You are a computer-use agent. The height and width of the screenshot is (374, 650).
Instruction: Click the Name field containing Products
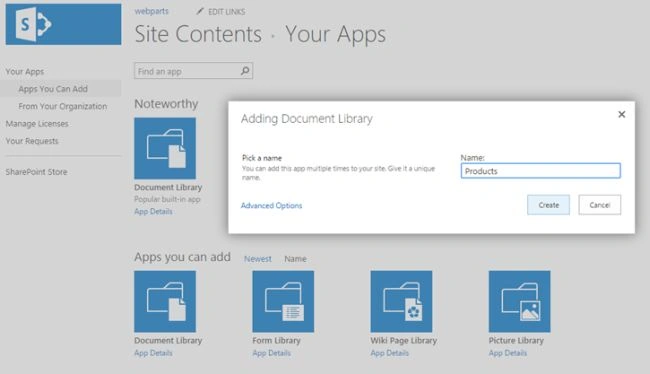click(541, 171)
